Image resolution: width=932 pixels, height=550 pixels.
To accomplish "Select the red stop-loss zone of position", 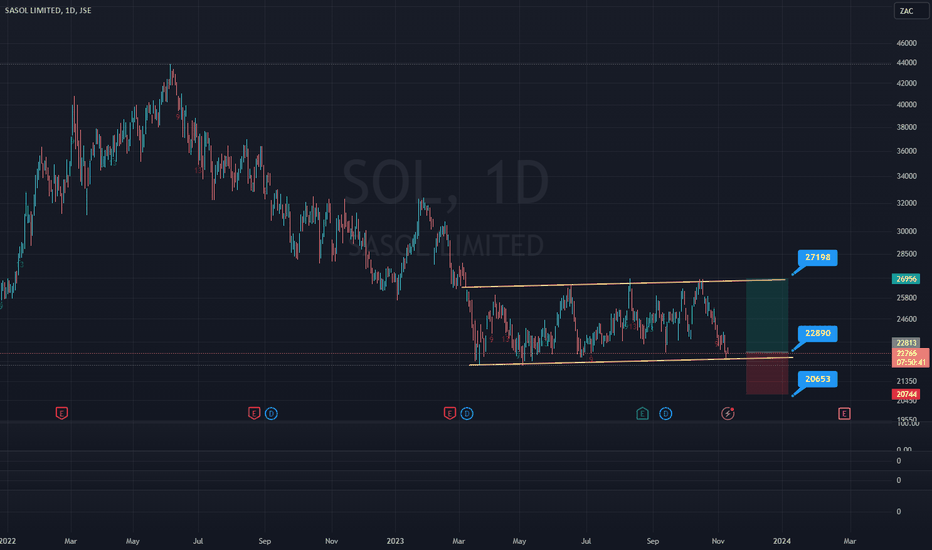I will [x=767, y=374].
